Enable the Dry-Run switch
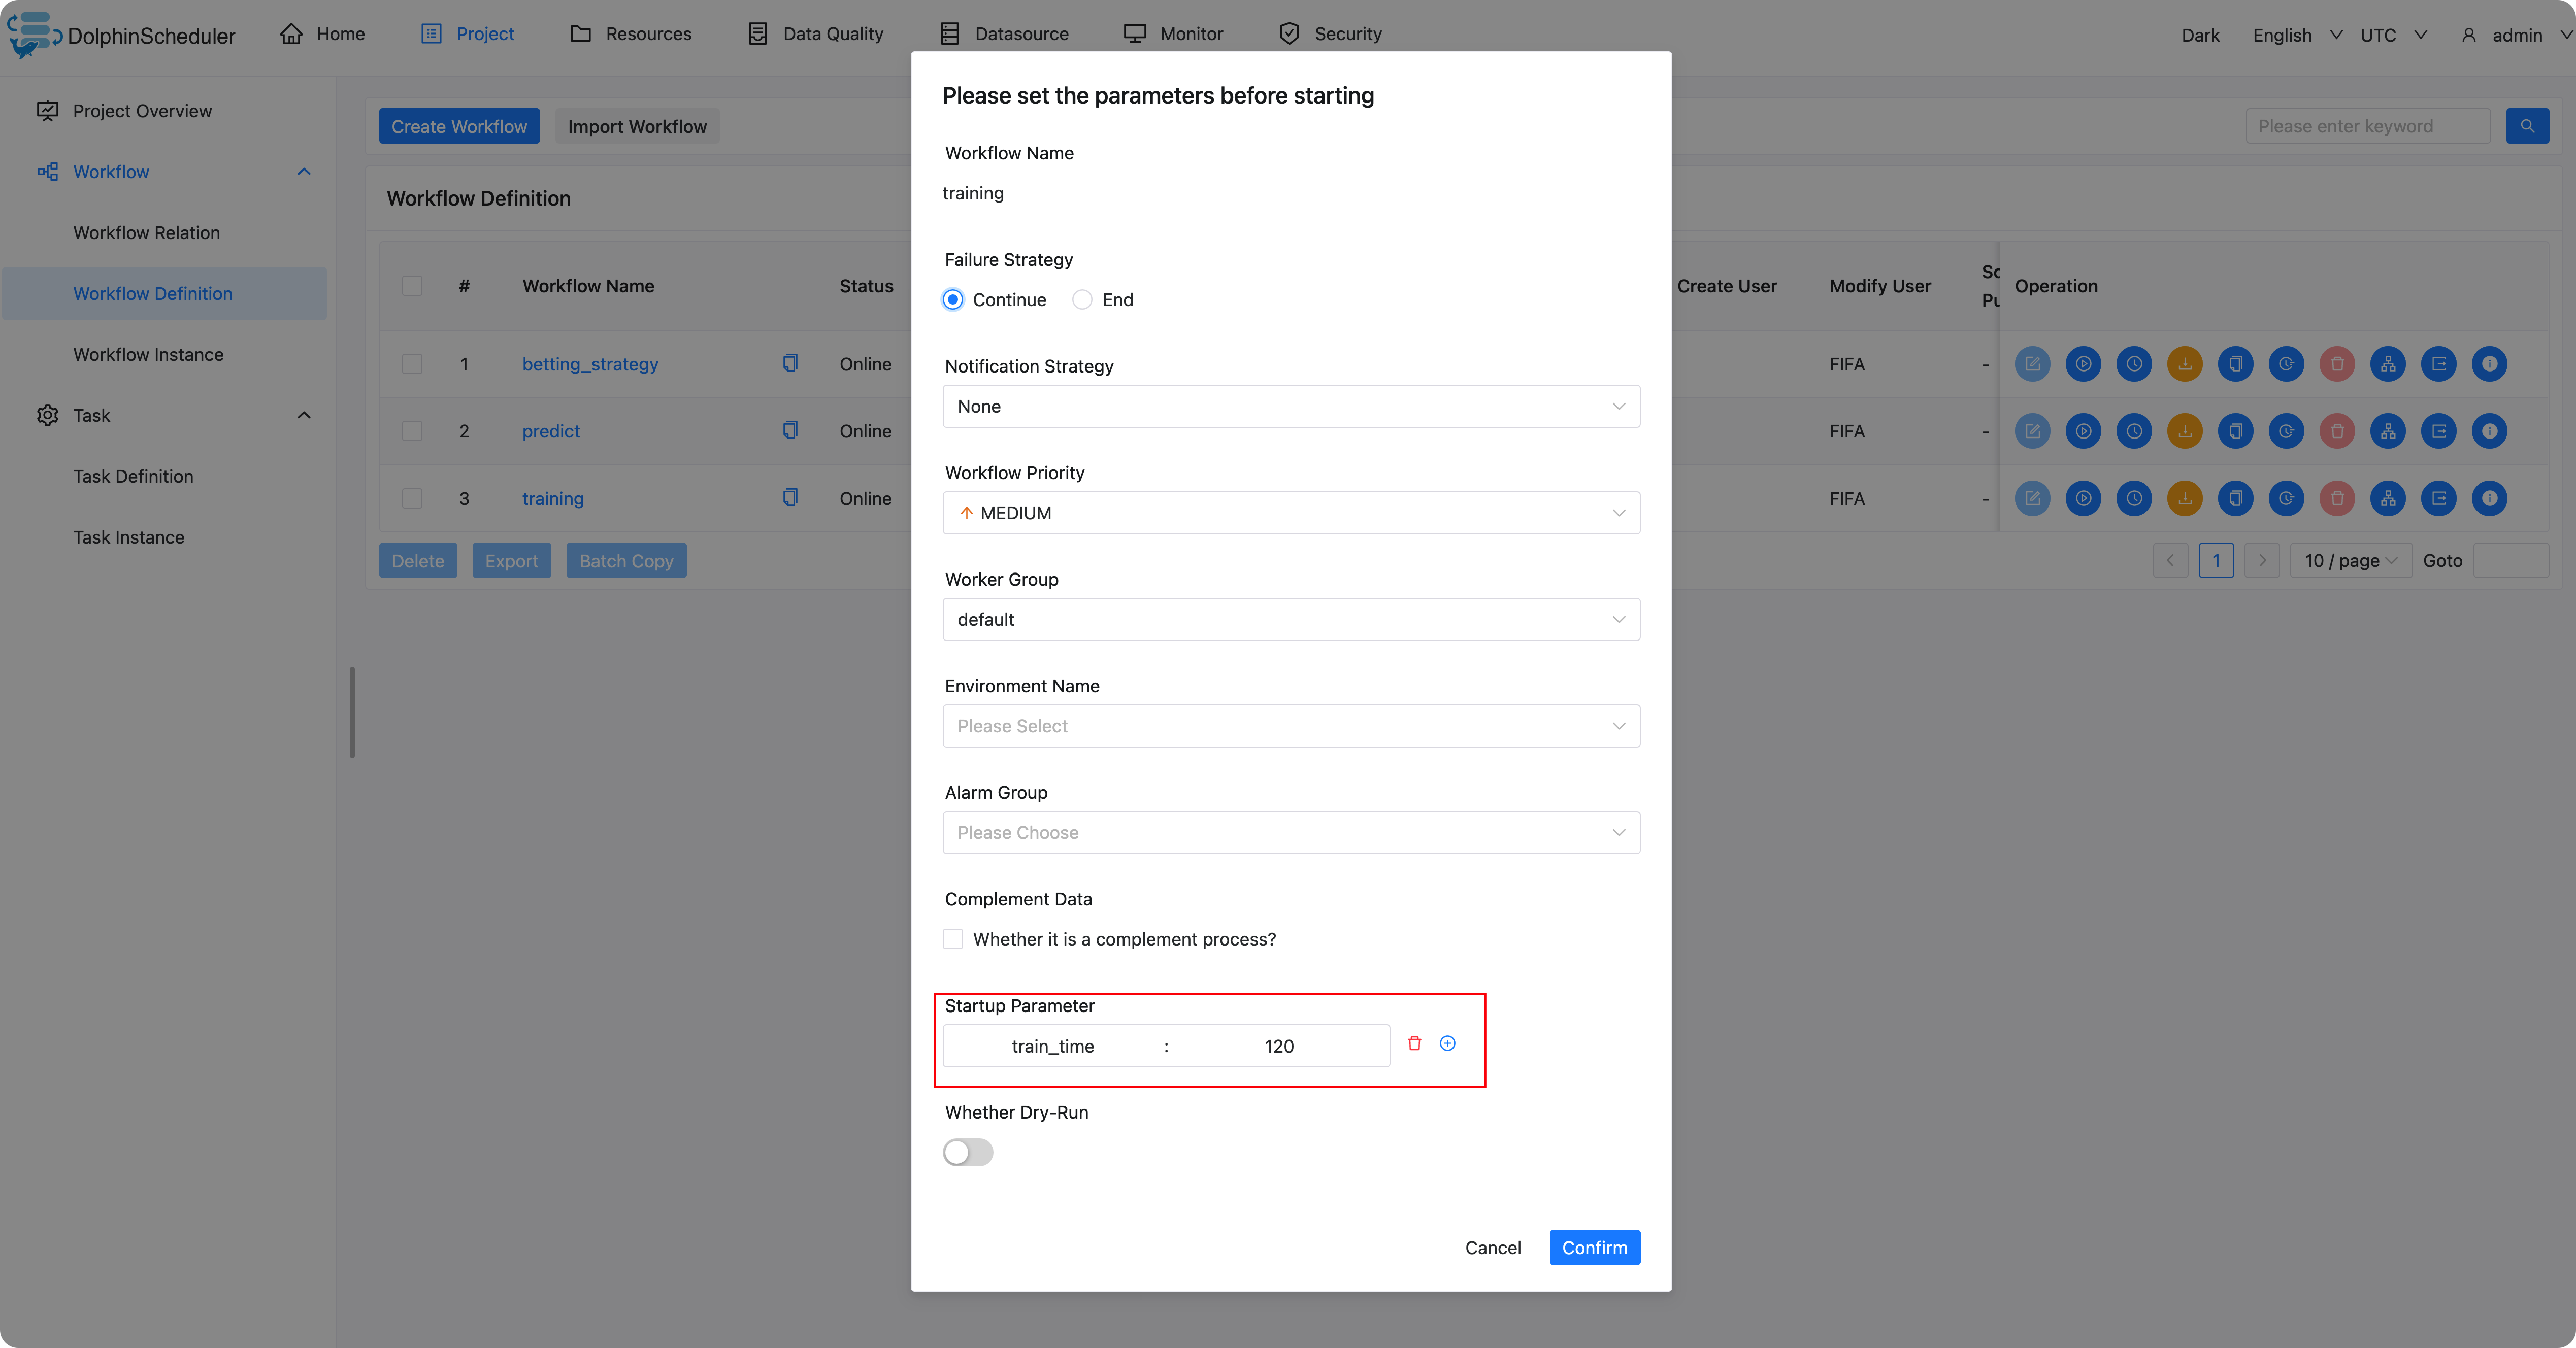The image size is (2576, 1348). [967, 1152]
